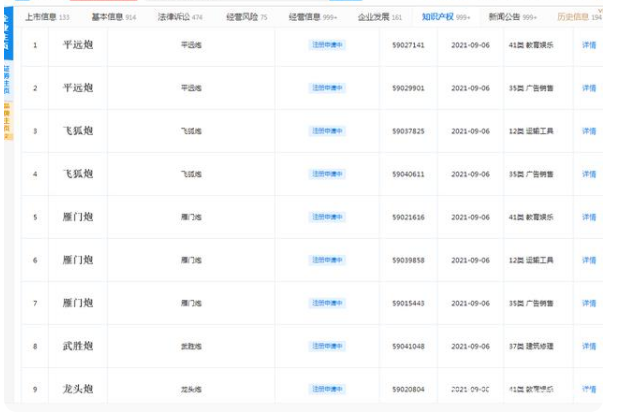
Task: Click the 武胜炮 trademark image in row 8
Action: point(77,346)
